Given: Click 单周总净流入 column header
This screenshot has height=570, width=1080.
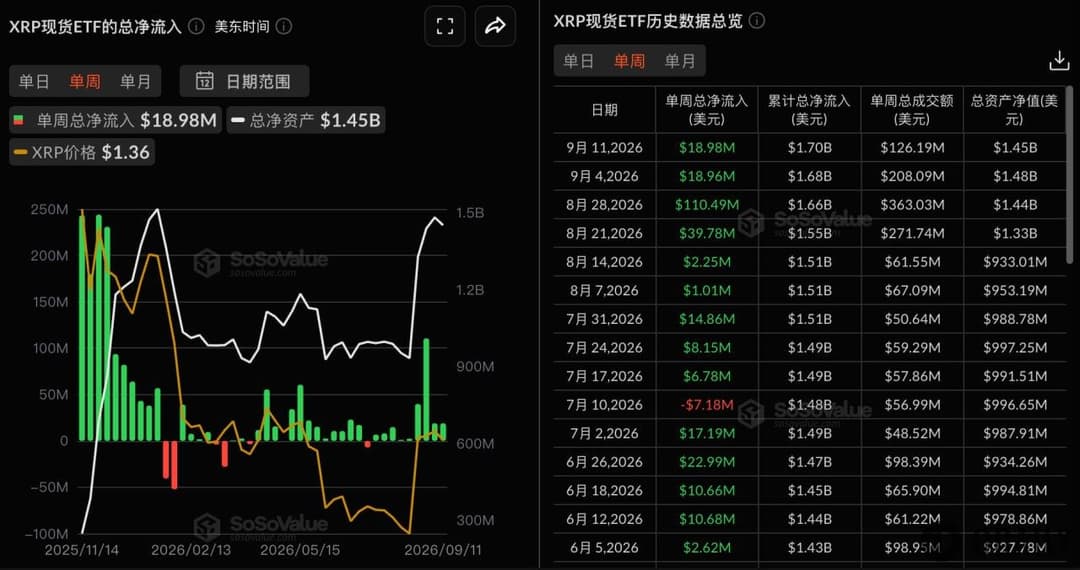Looking at the screenshot, I should pyautogui.click(x=706, y=109).
